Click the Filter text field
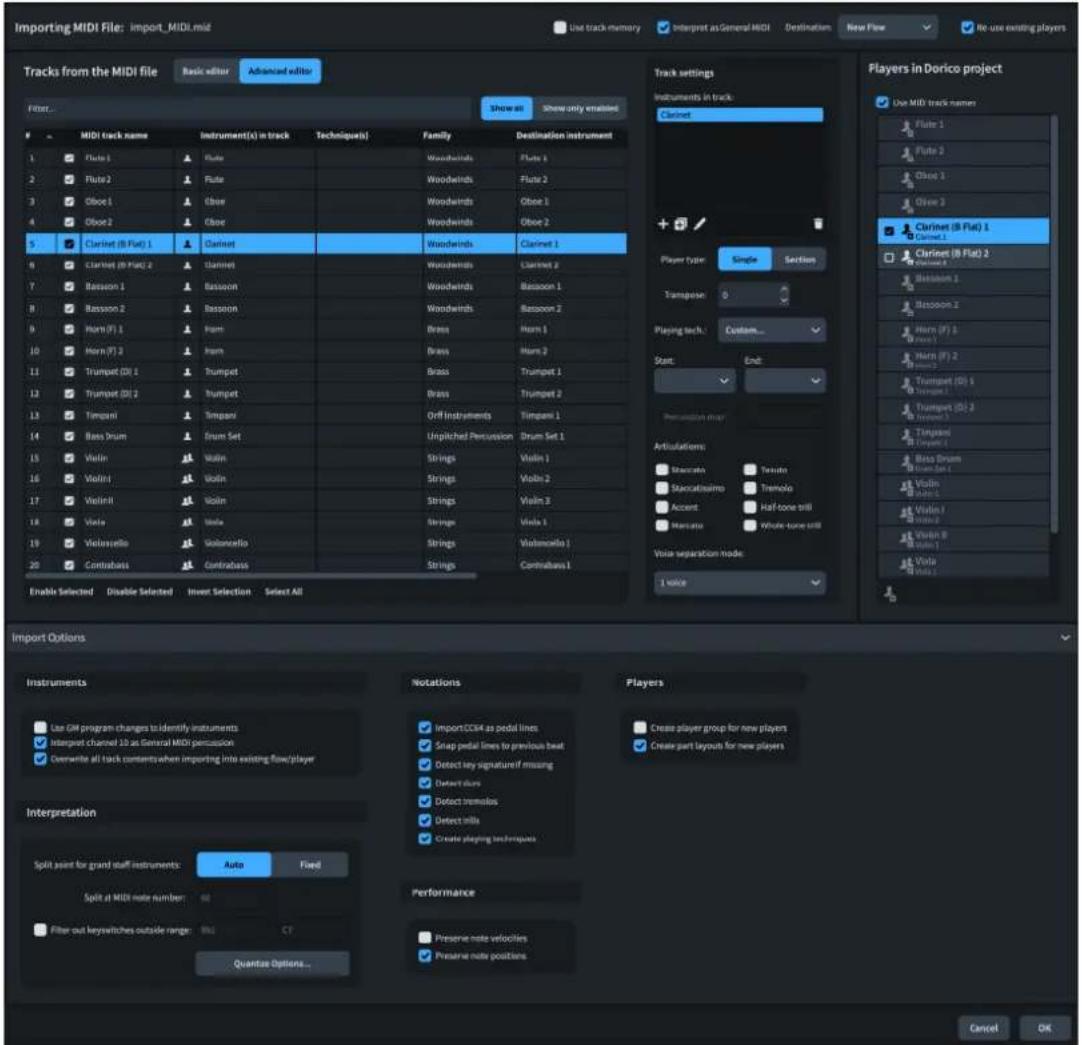The height and width of the screenshot is (1045, 1082). coord(249,108)
